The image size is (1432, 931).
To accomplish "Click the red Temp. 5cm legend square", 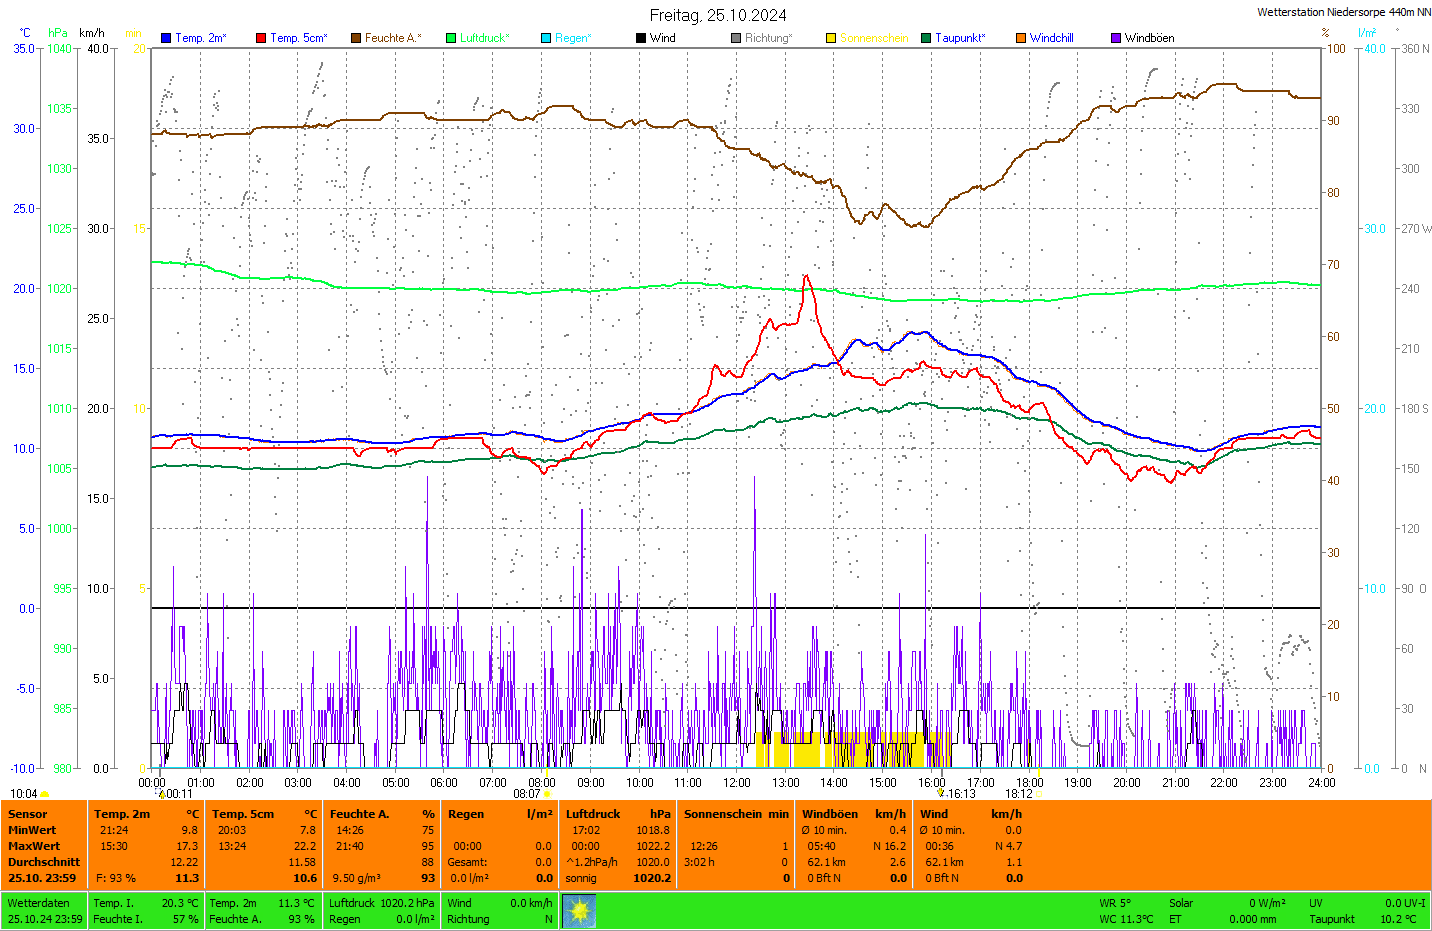I will point(261,38).
